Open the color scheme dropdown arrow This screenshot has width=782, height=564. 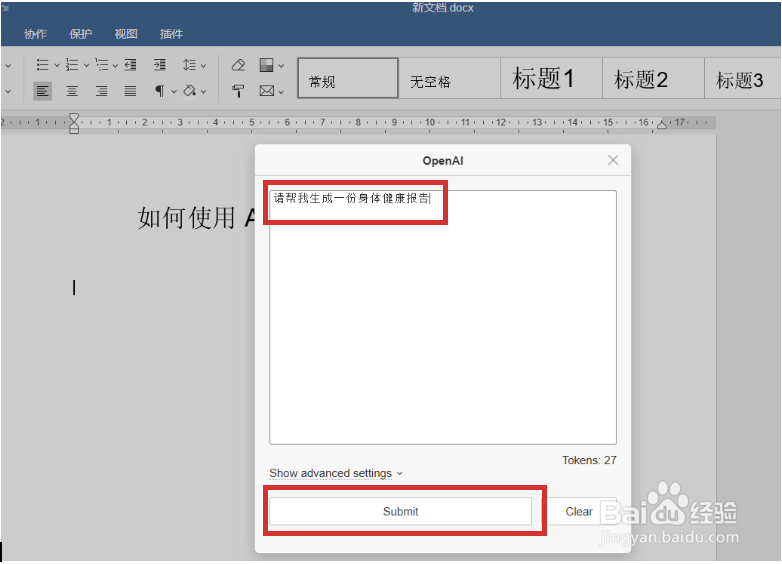[281, 65]
